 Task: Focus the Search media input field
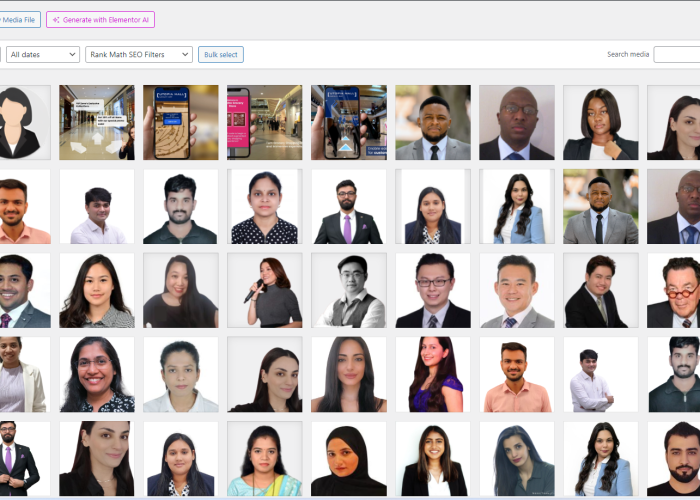click(x=677, y=54)
